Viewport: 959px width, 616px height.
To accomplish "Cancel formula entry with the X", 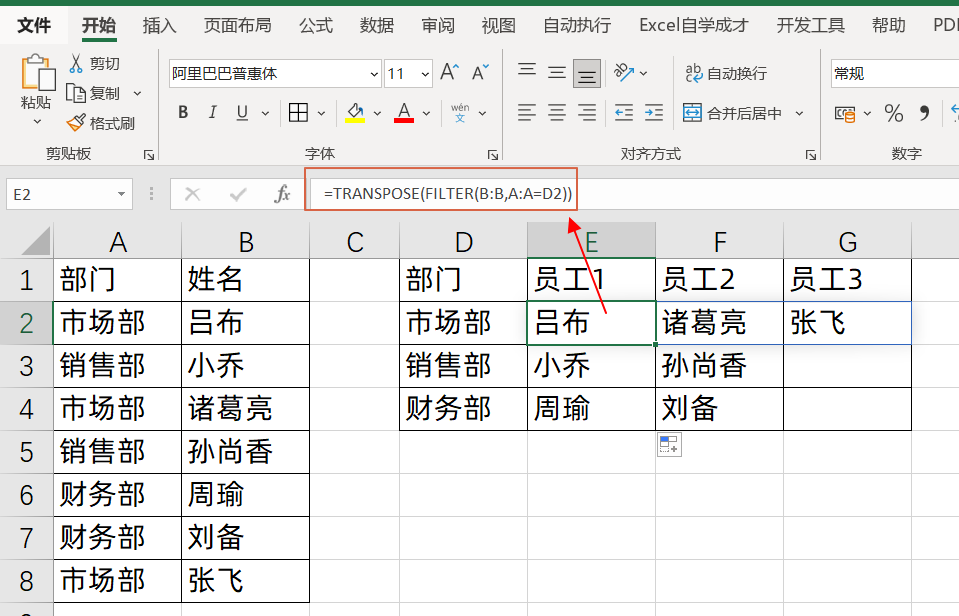I will [193, 195].
